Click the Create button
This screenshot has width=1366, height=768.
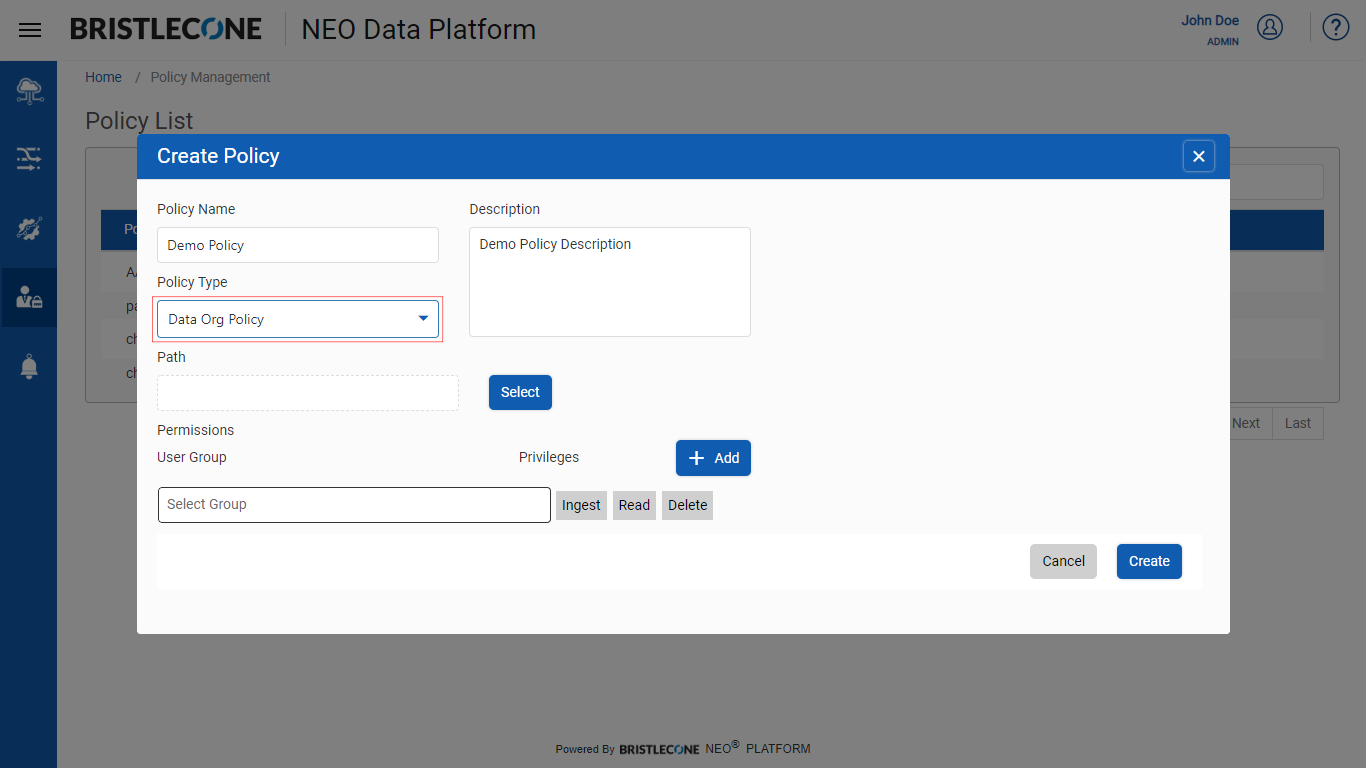pos(1149,561)
